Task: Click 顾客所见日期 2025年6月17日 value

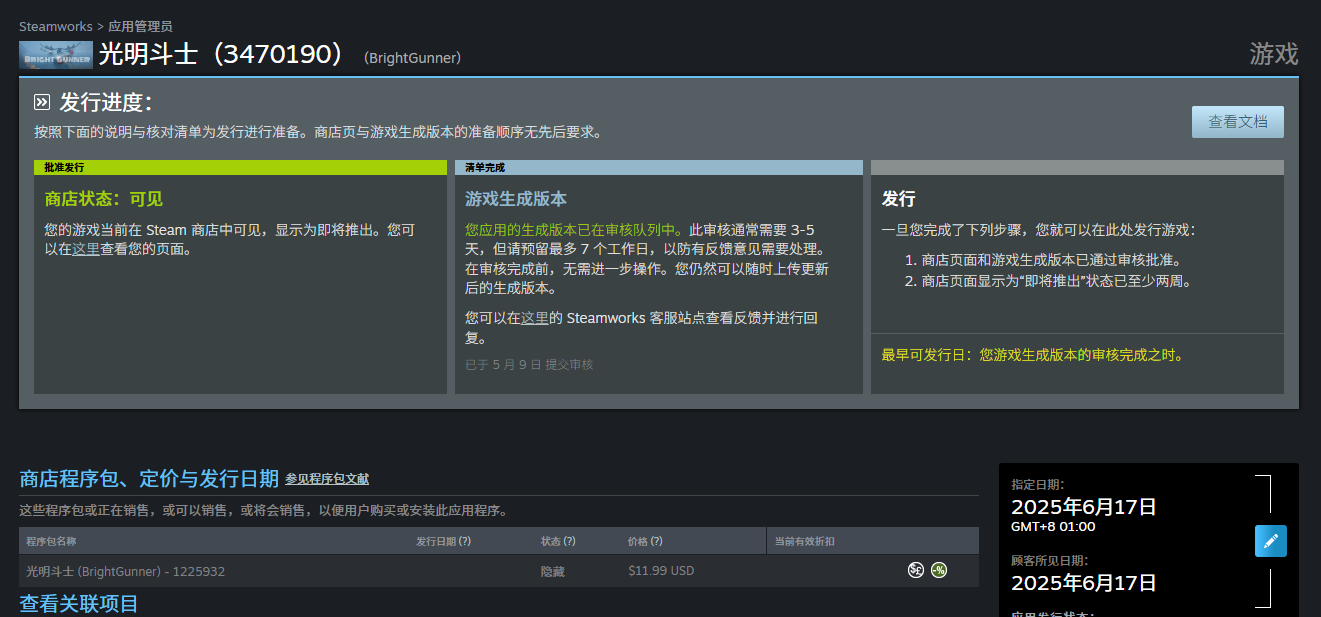Action: point(1084,583)
